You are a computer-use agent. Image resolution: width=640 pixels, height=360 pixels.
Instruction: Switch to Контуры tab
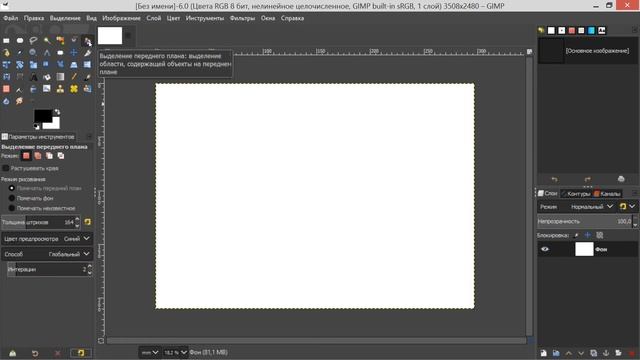576,193
